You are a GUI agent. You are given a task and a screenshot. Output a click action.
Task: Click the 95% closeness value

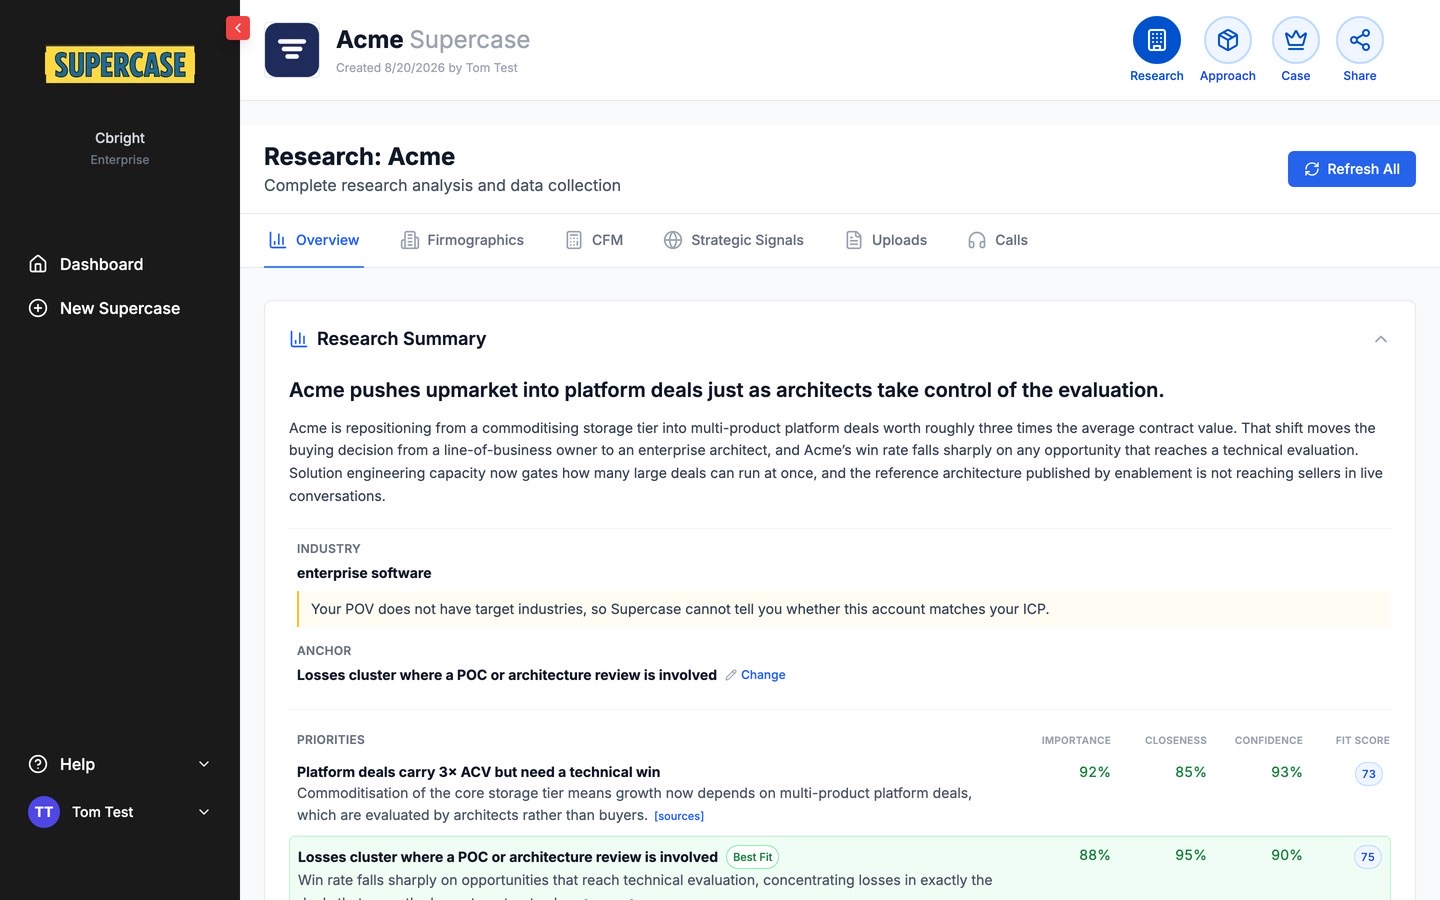tap(1191, 855)
